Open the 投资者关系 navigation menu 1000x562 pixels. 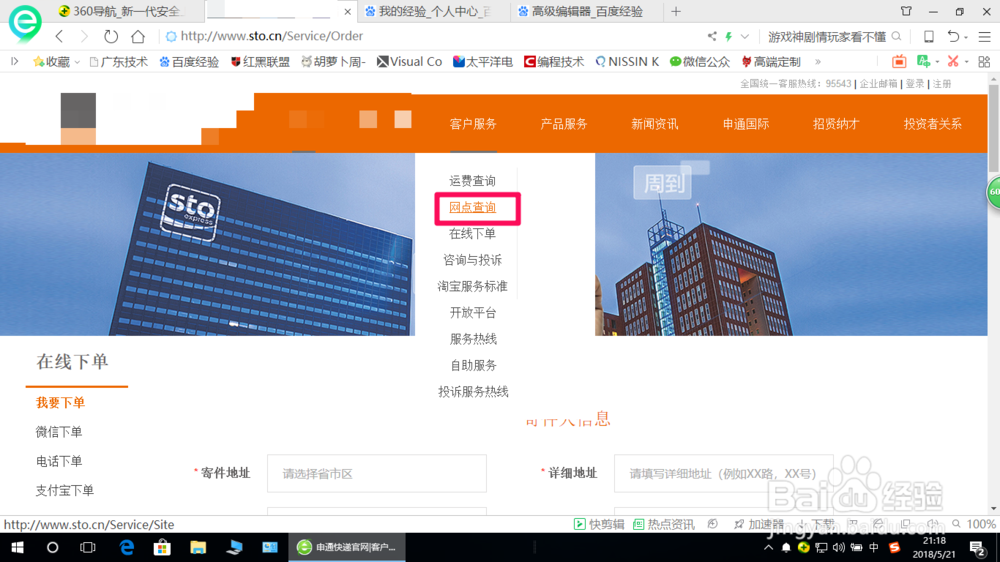coord(932,124)
